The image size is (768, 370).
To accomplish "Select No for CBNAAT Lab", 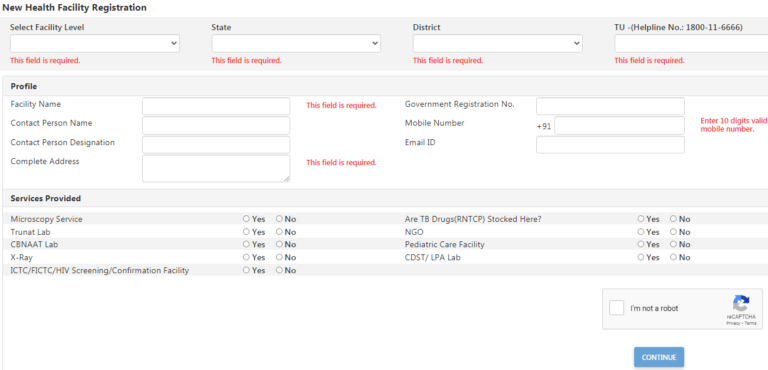I will (x=279, y=245).
